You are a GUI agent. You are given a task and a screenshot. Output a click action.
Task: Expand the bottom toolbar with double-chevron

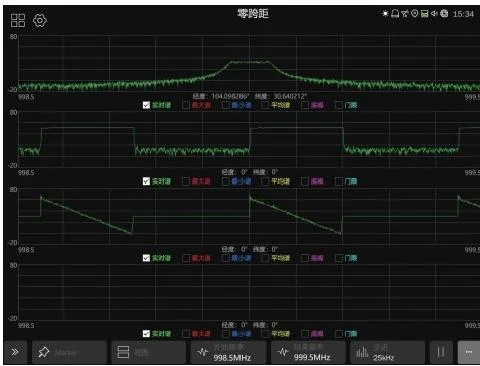point(15,352)
